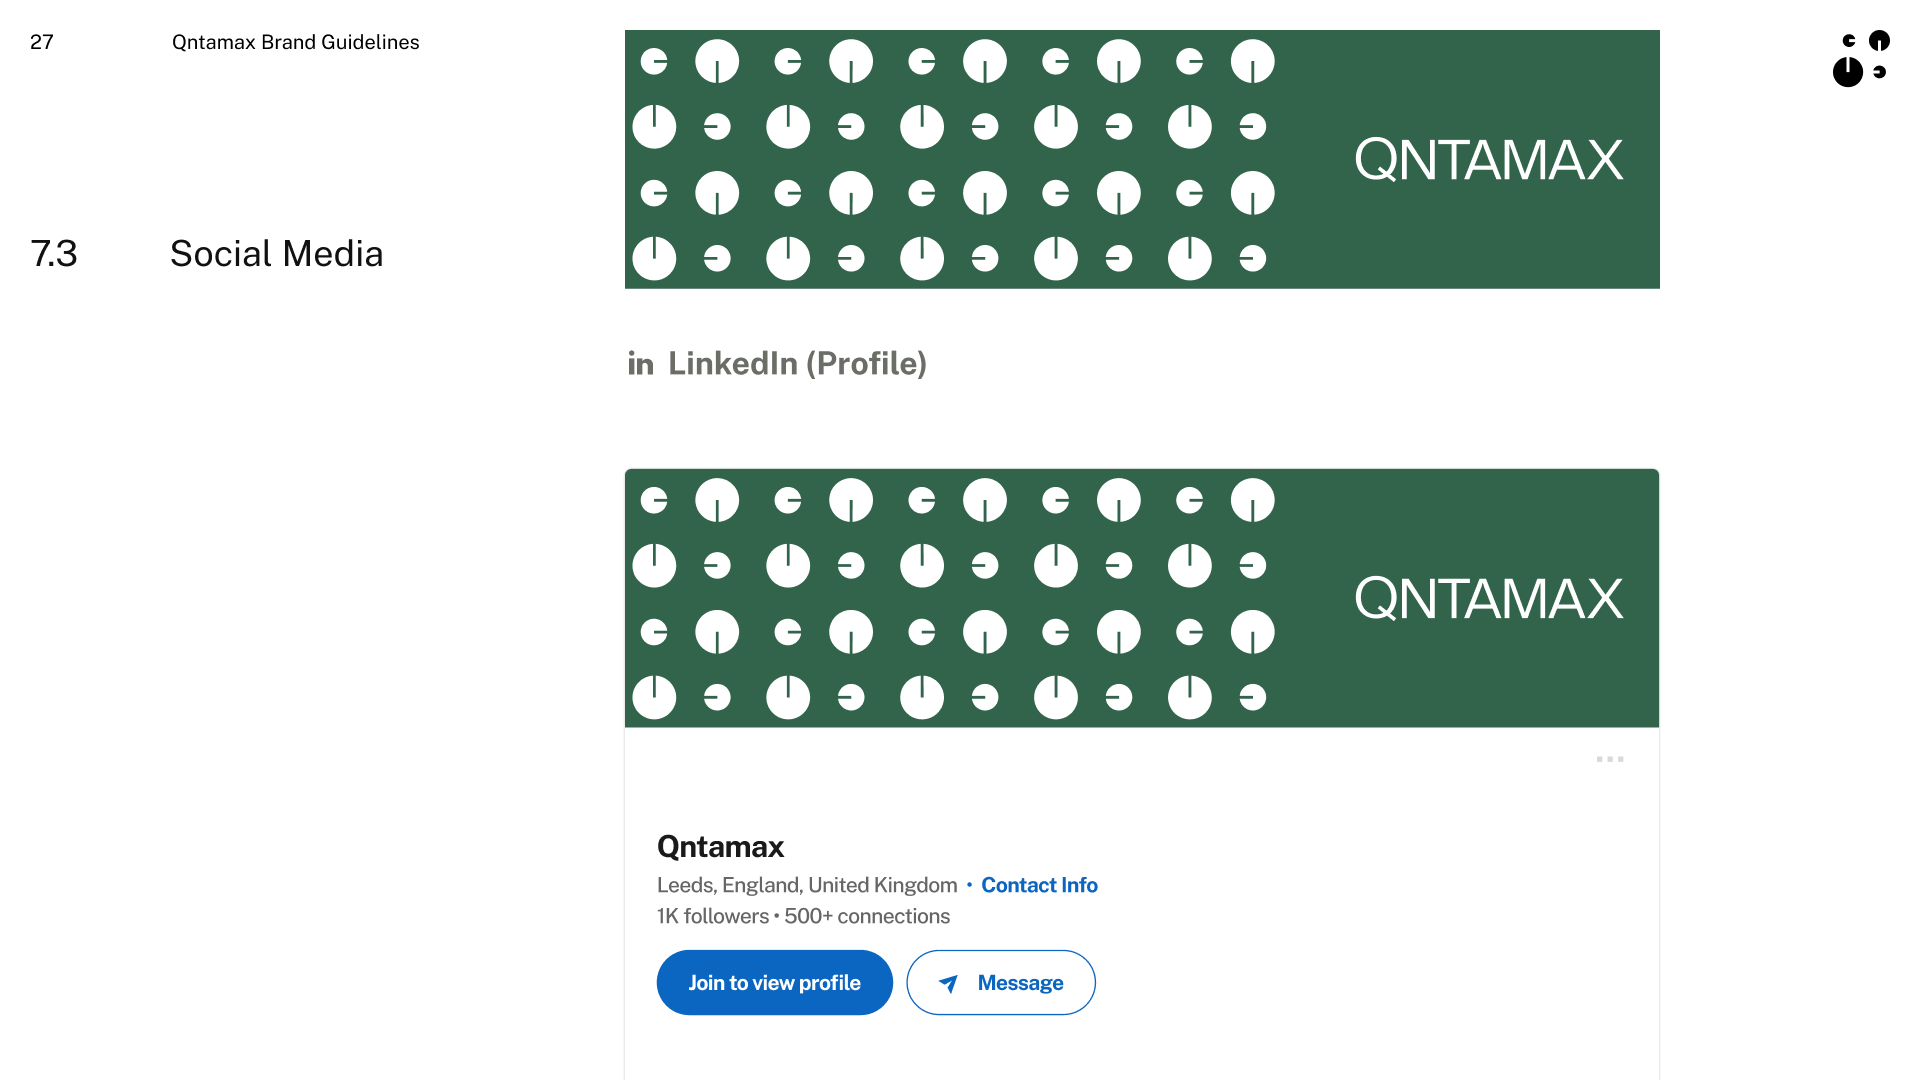Click the Message button
The image size is (1920, 1080).
(1001, 982)
